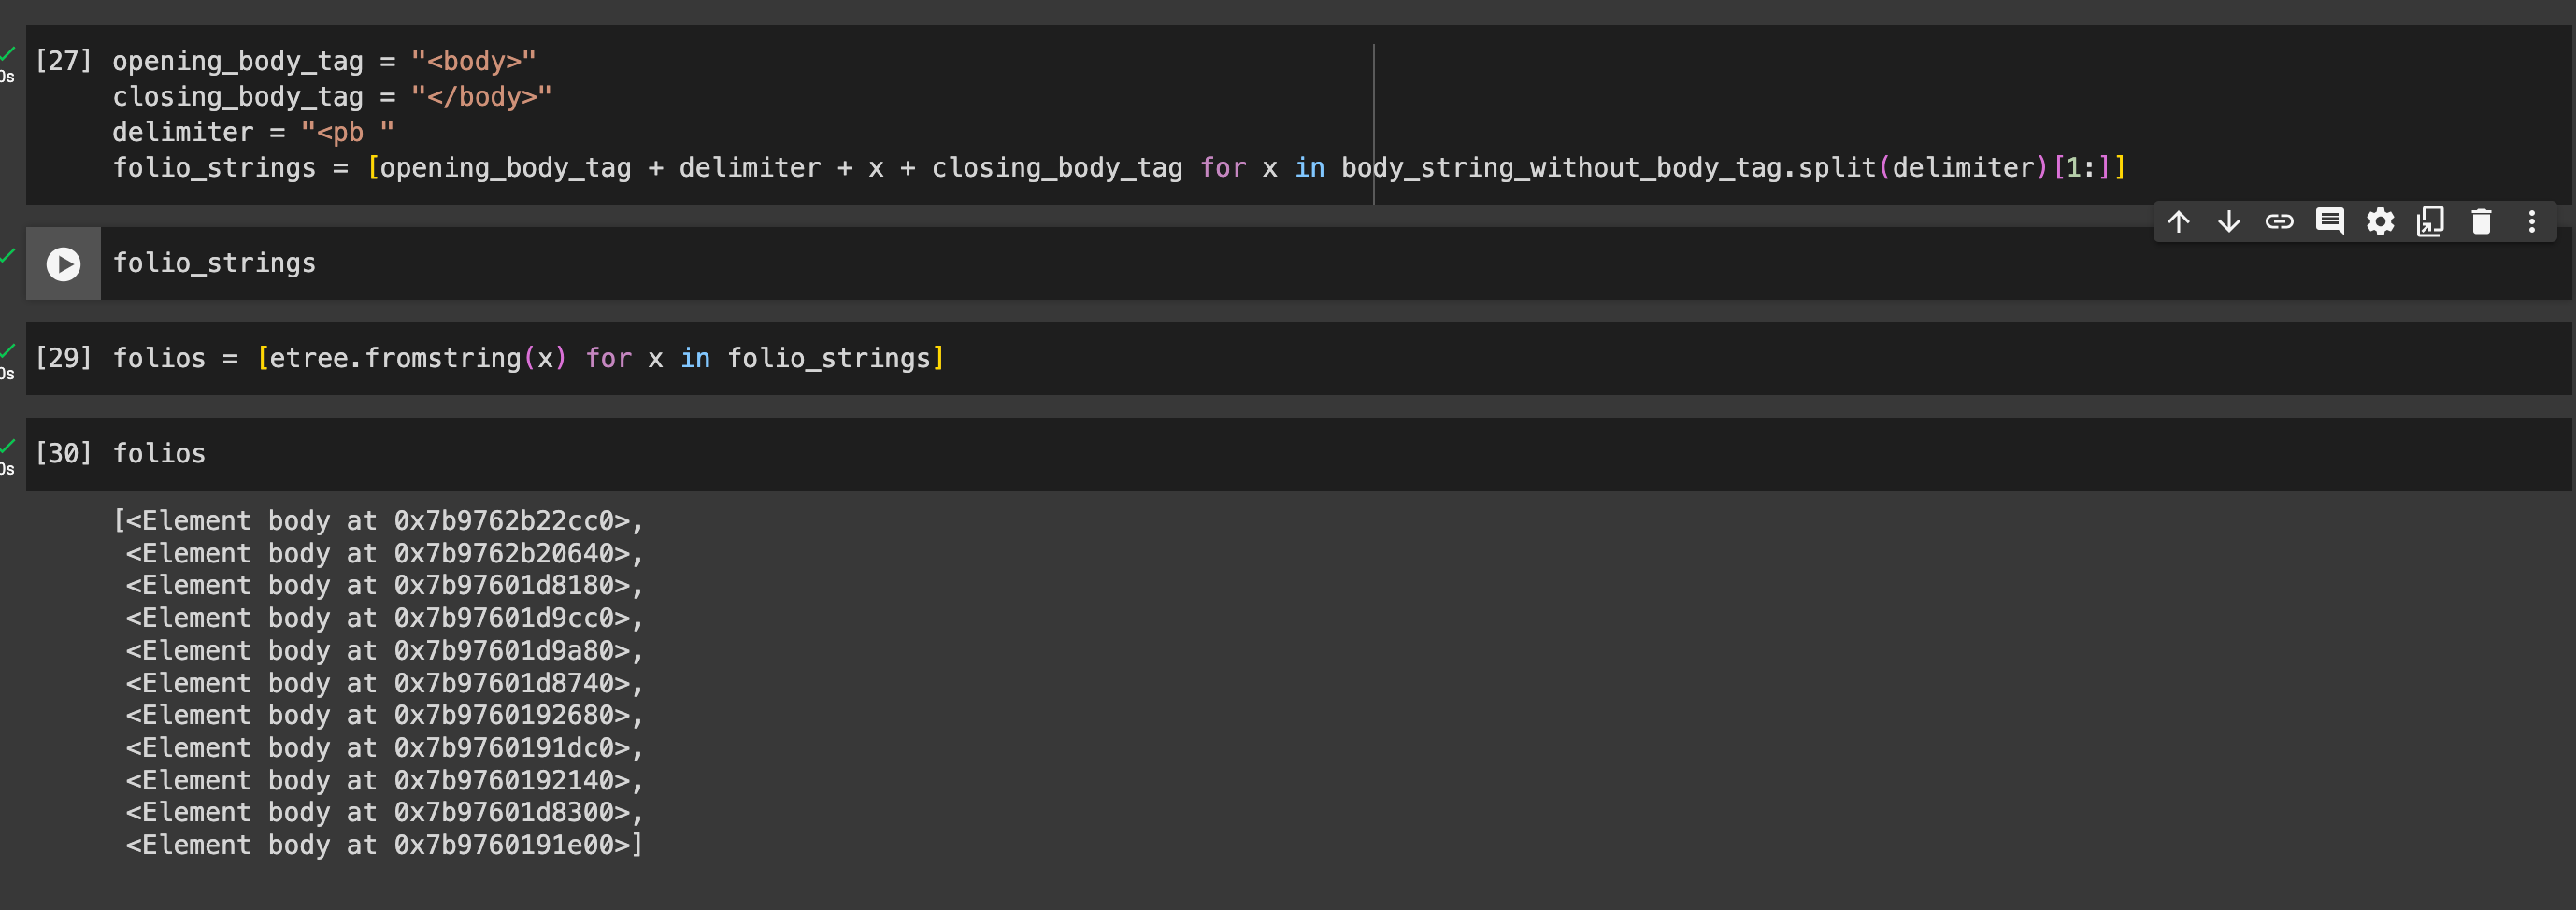Add a comment to the cell

[x=2329, y=221]
